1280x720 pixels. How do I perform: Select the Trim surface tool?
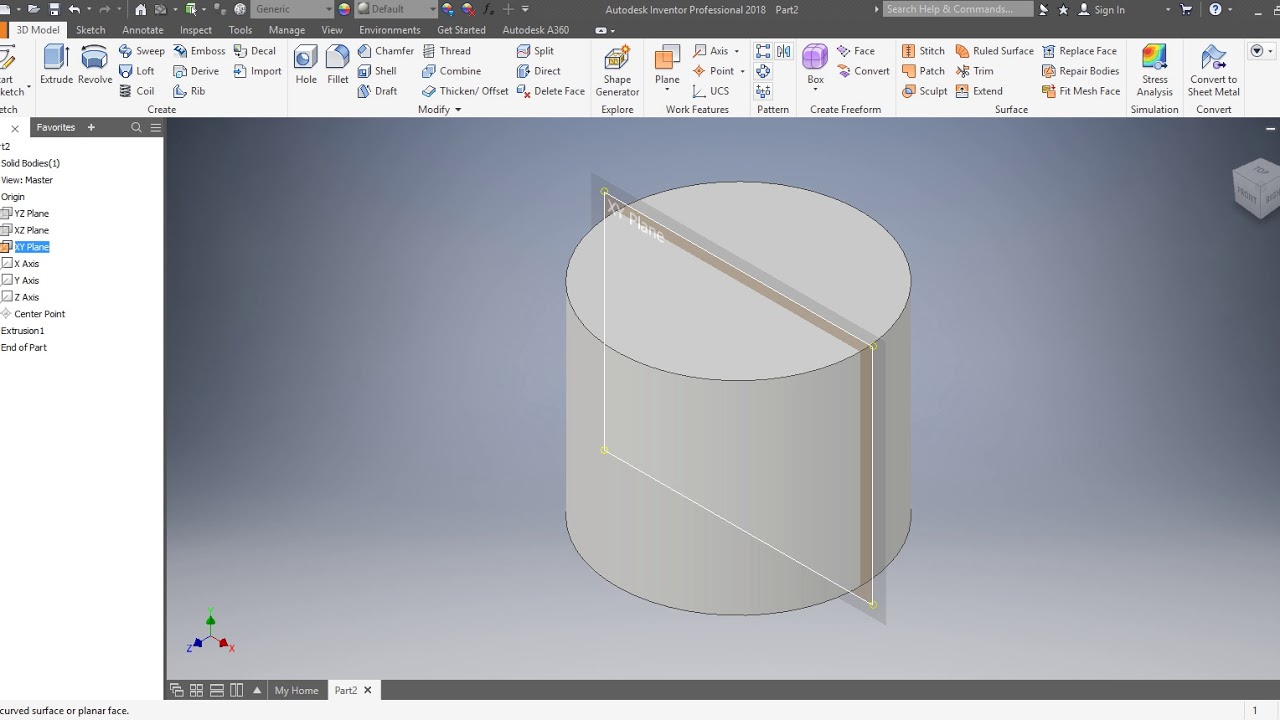tap(974, 71)
